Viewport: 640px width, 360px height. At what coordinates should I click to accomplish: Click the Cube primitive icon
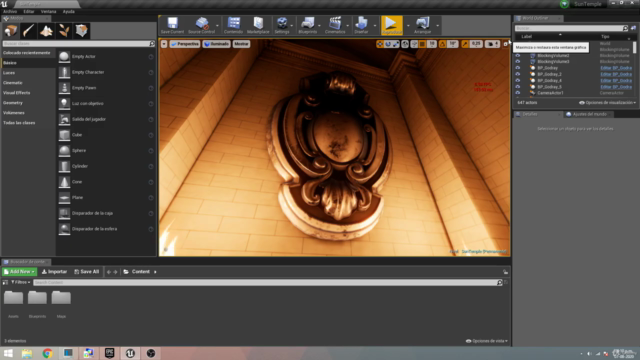(64, 135)
